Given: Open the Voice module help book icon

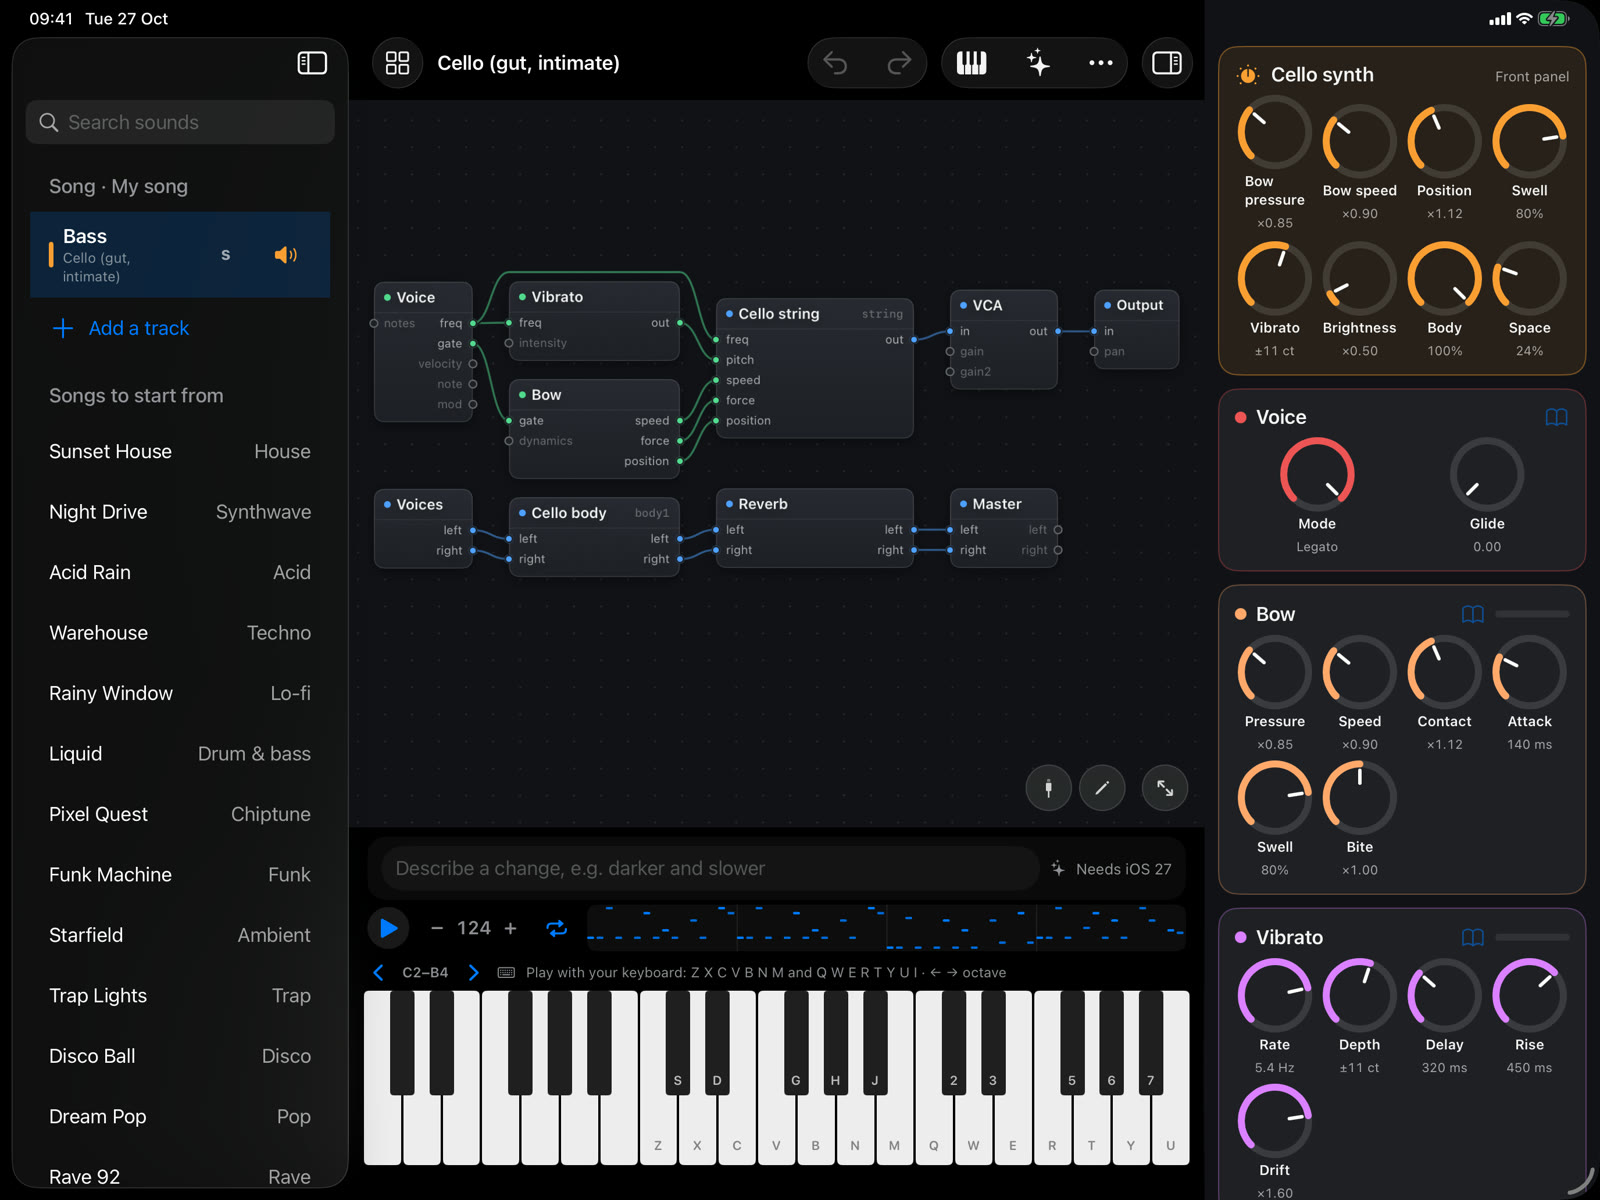Looking at the screenshot, I should click(x=1556, y=417).
